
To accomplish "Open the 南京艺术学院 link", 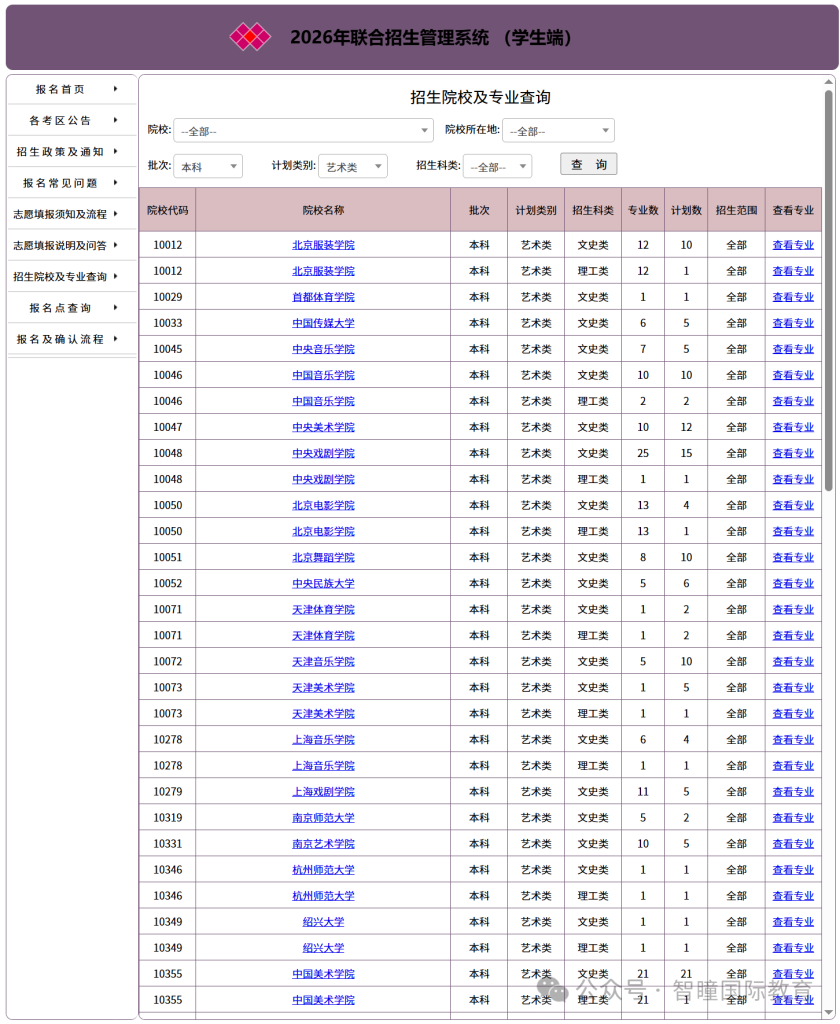I will point(323,844).
